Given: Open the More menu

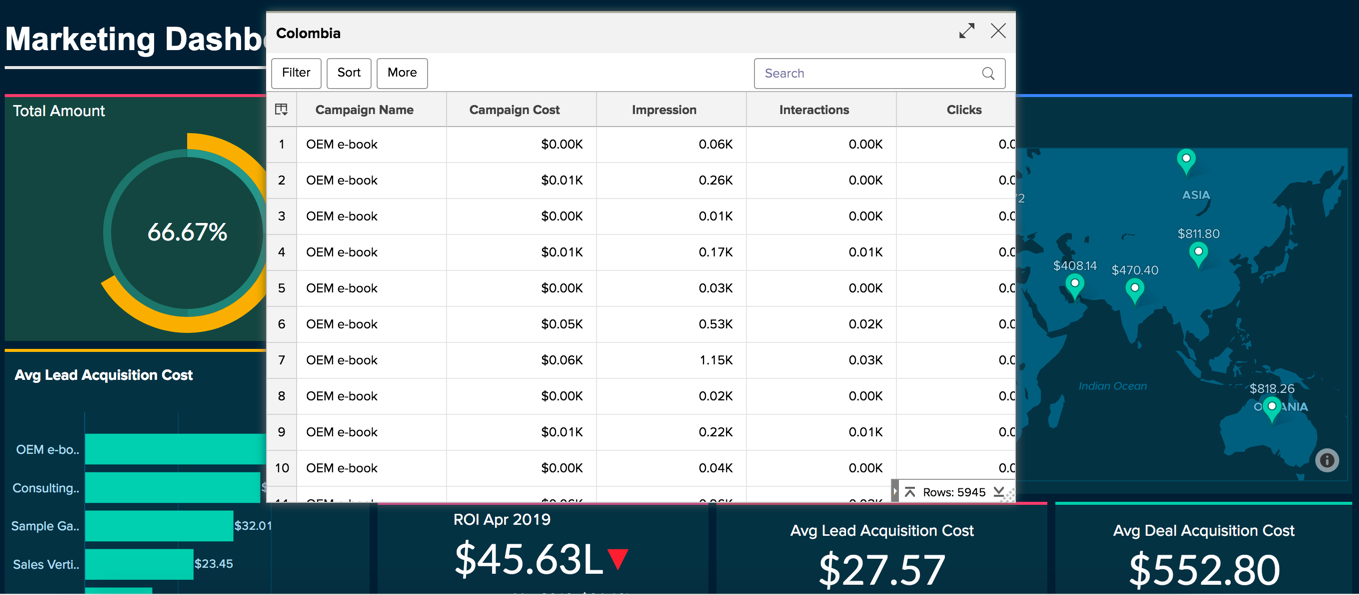Looking at the screenshot, I should pos(402,73).
